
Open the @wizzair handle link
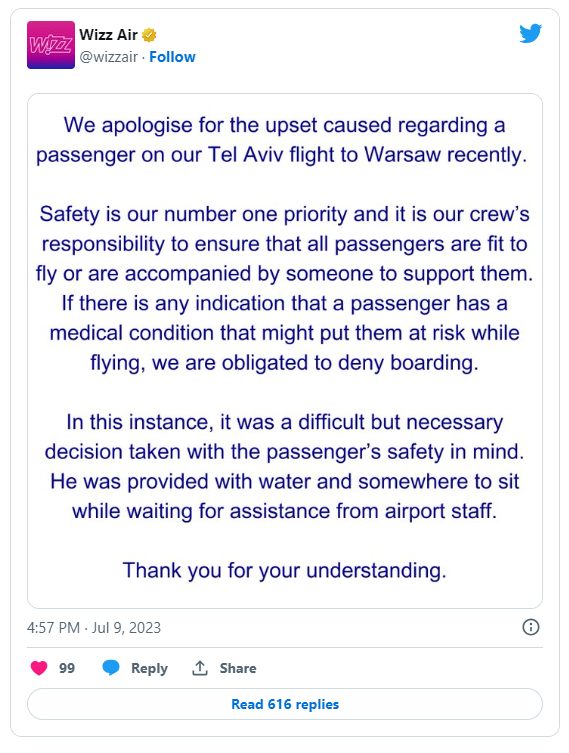(x=109, y=57)
